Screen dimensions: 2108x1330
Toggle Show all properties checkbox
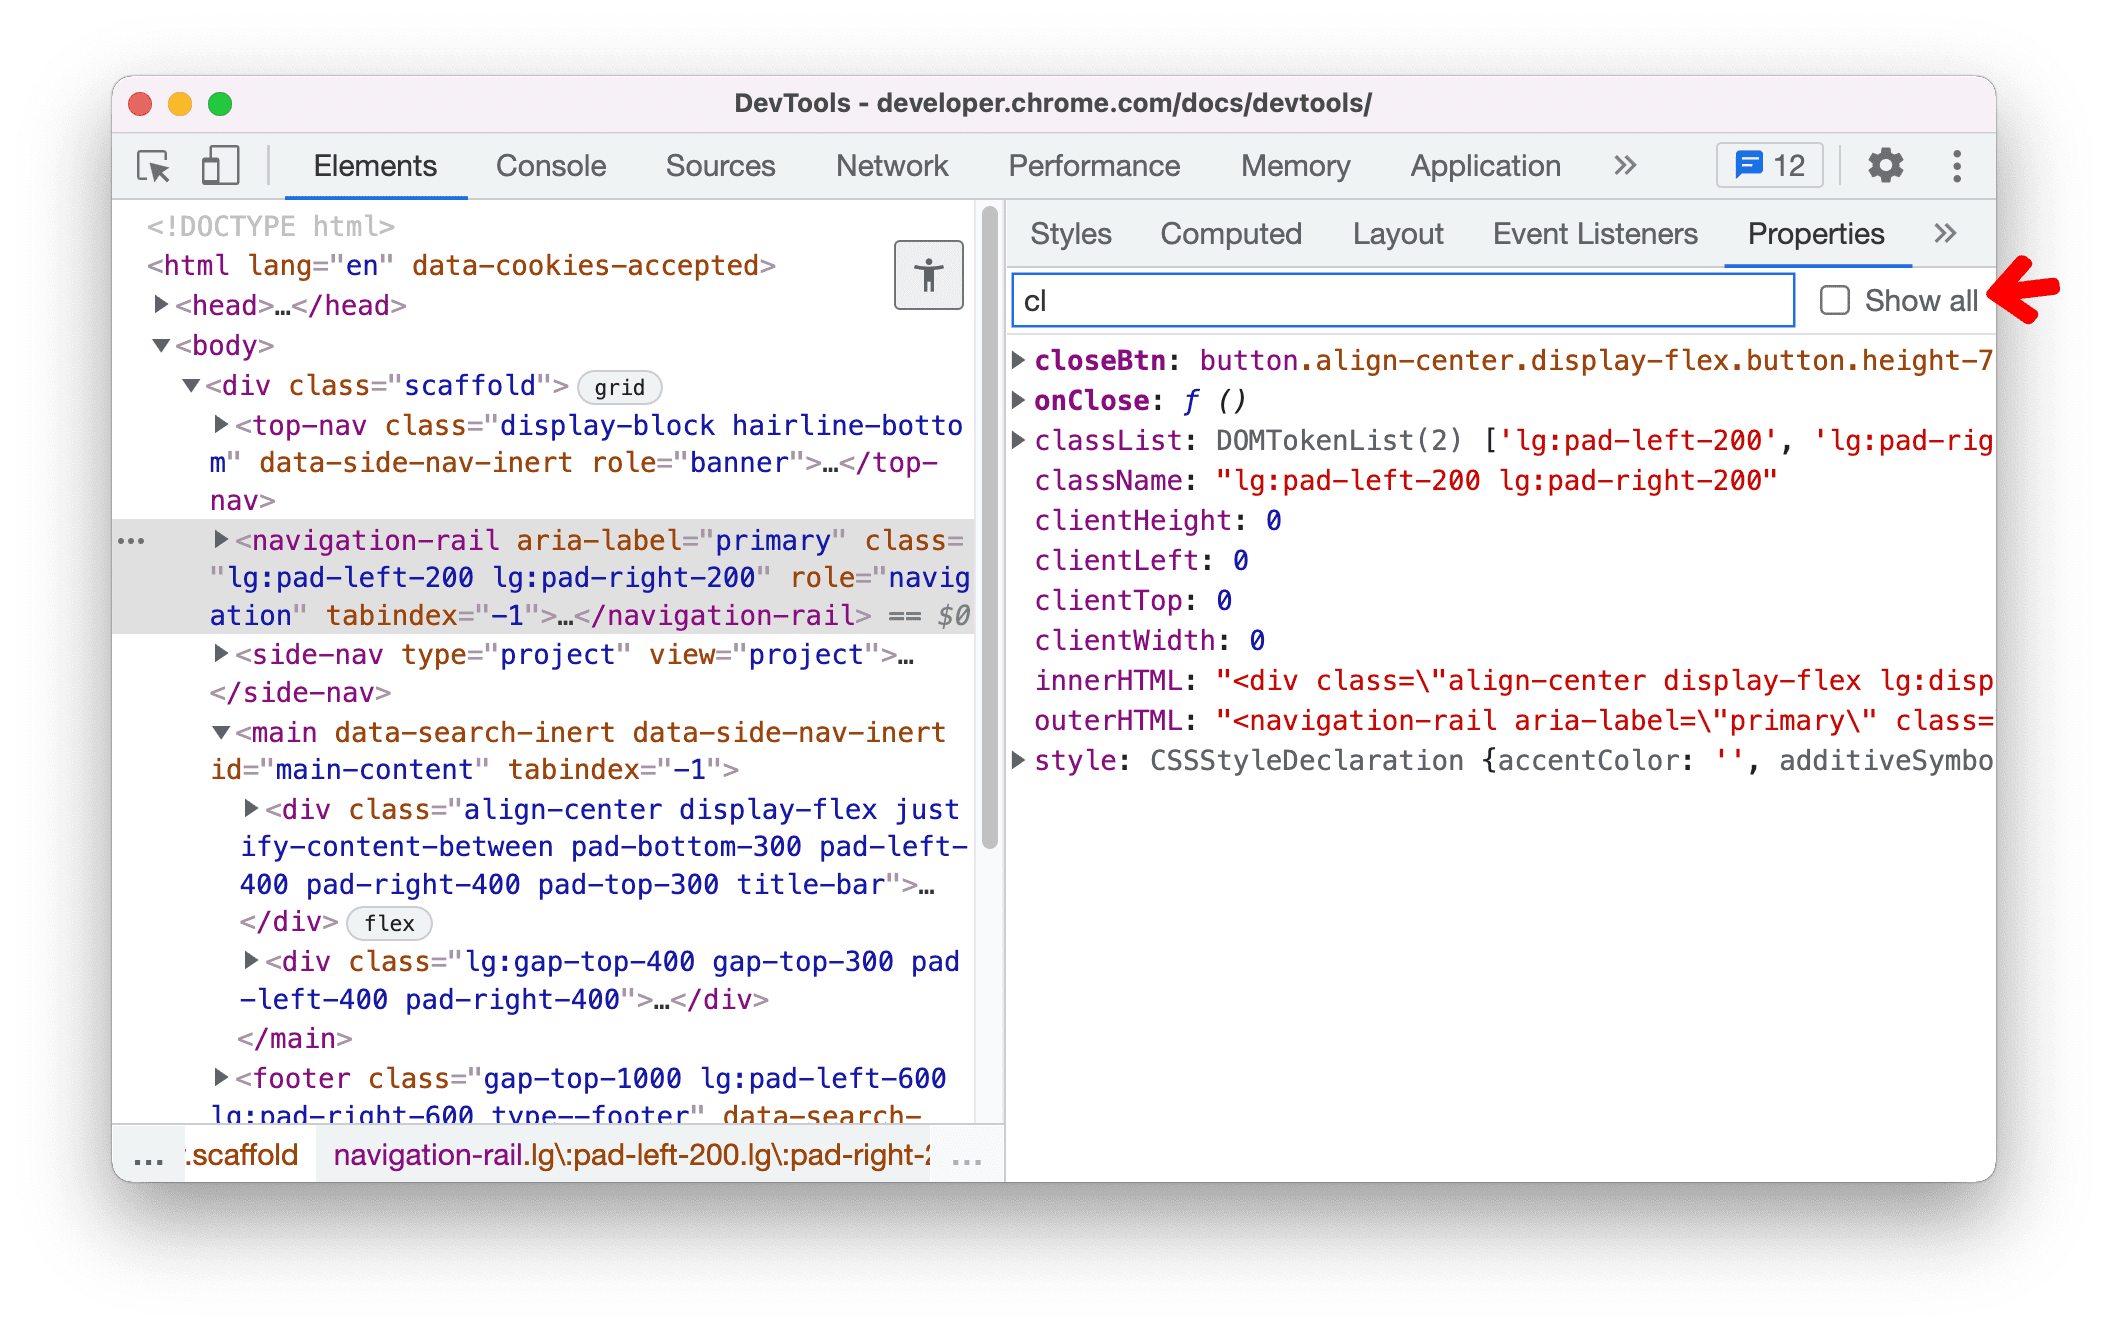[1834, 299]
